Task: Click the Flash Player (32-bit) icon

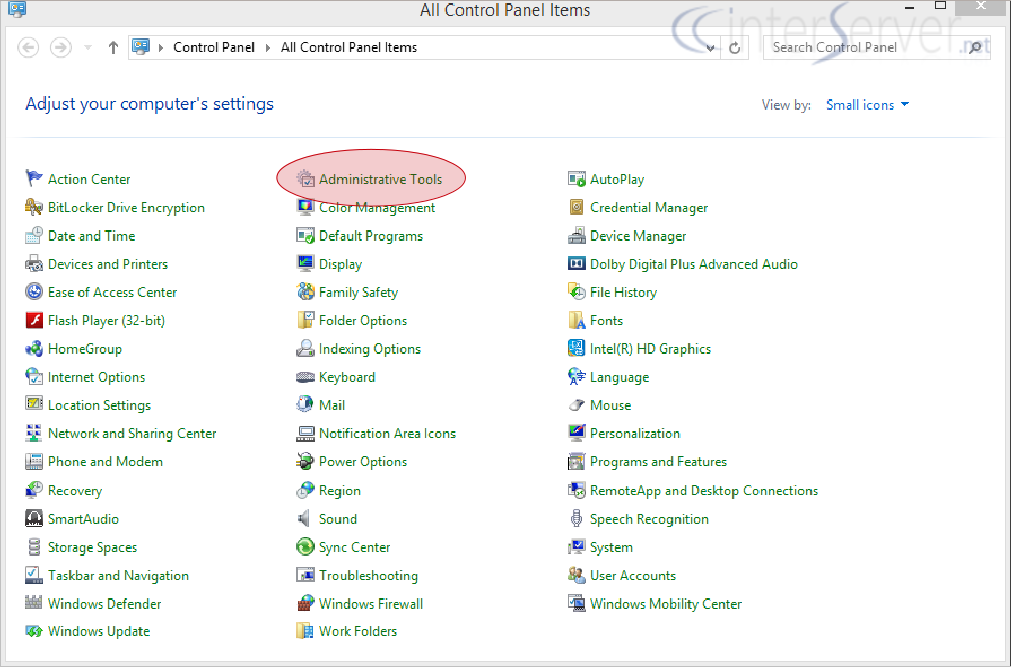Action: point(34,320)
